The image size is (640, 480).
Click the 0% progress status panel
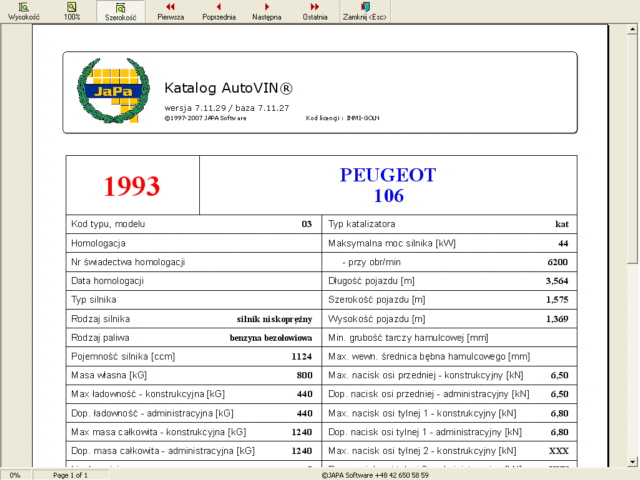coord(14,475)
